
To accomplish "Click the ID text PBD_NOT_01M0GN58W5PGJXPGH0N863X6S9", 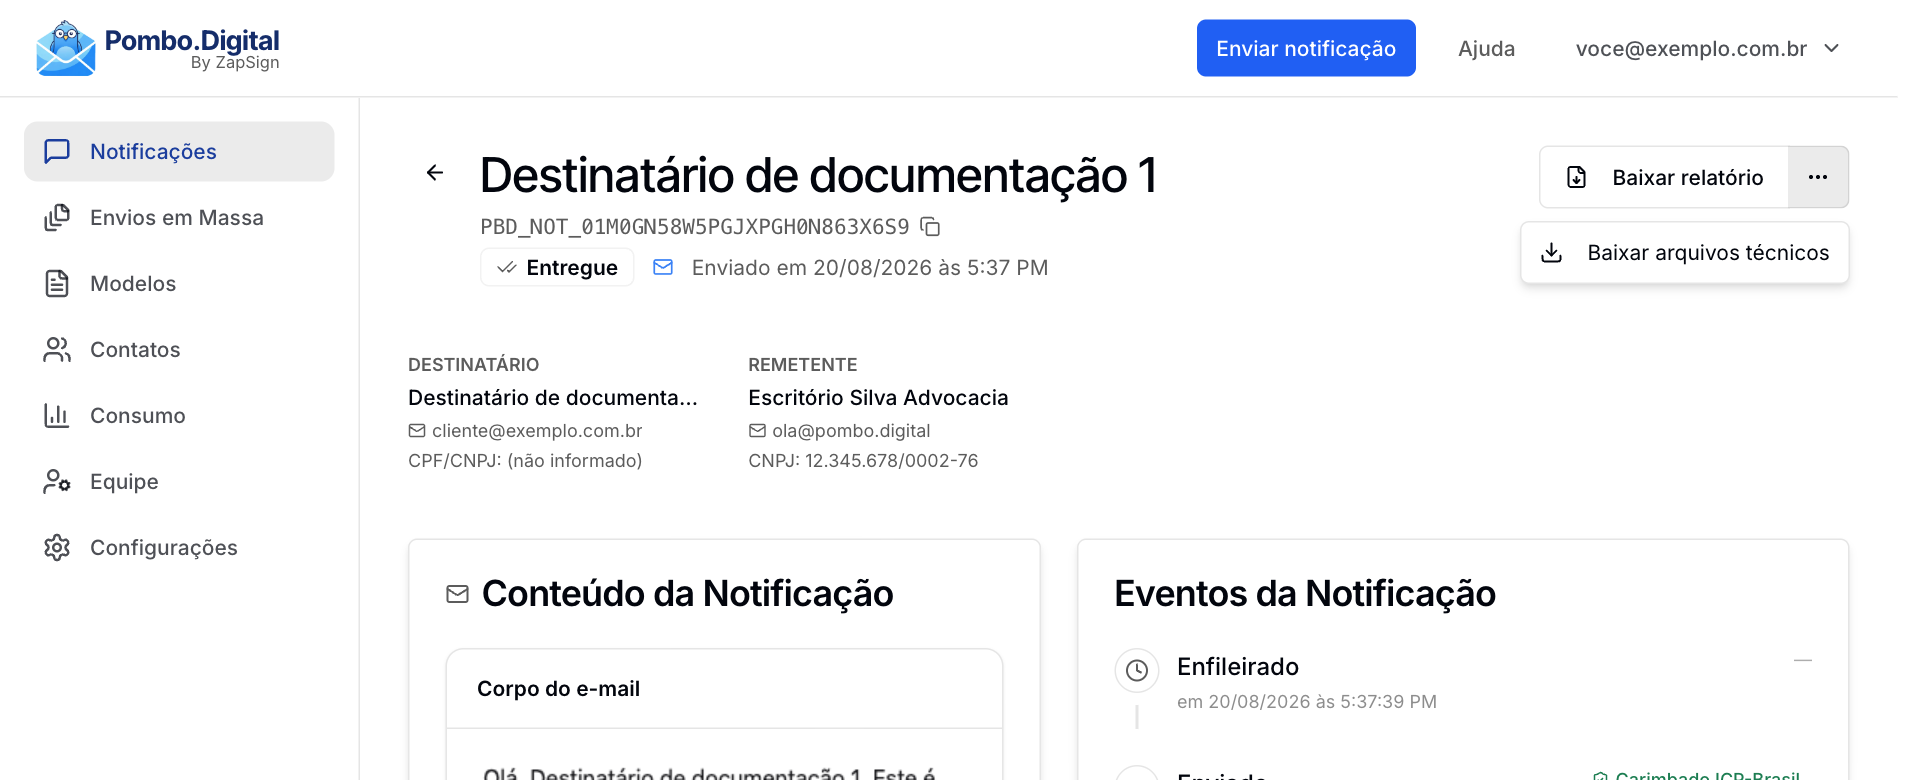I will tap(695, 227).
